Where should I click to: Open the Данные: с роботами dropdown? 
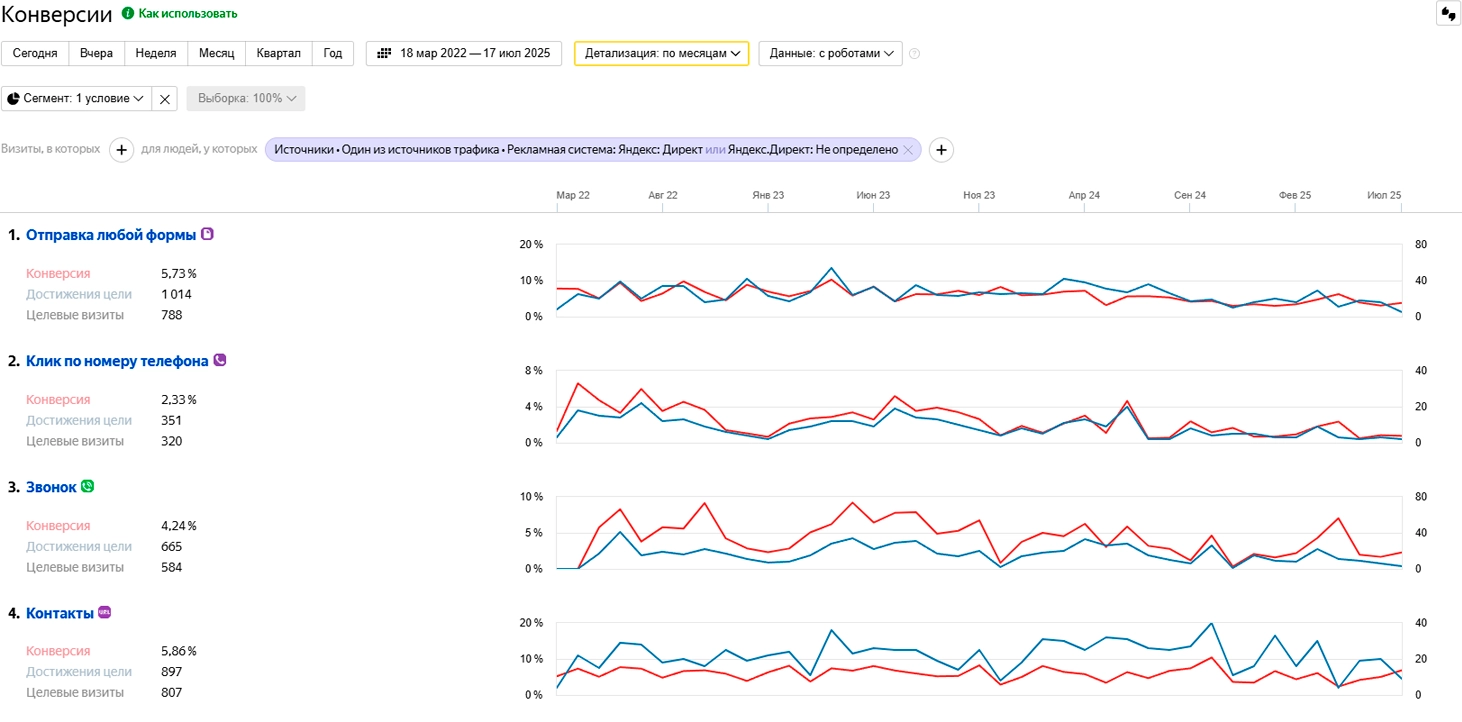tap(830, 53)
